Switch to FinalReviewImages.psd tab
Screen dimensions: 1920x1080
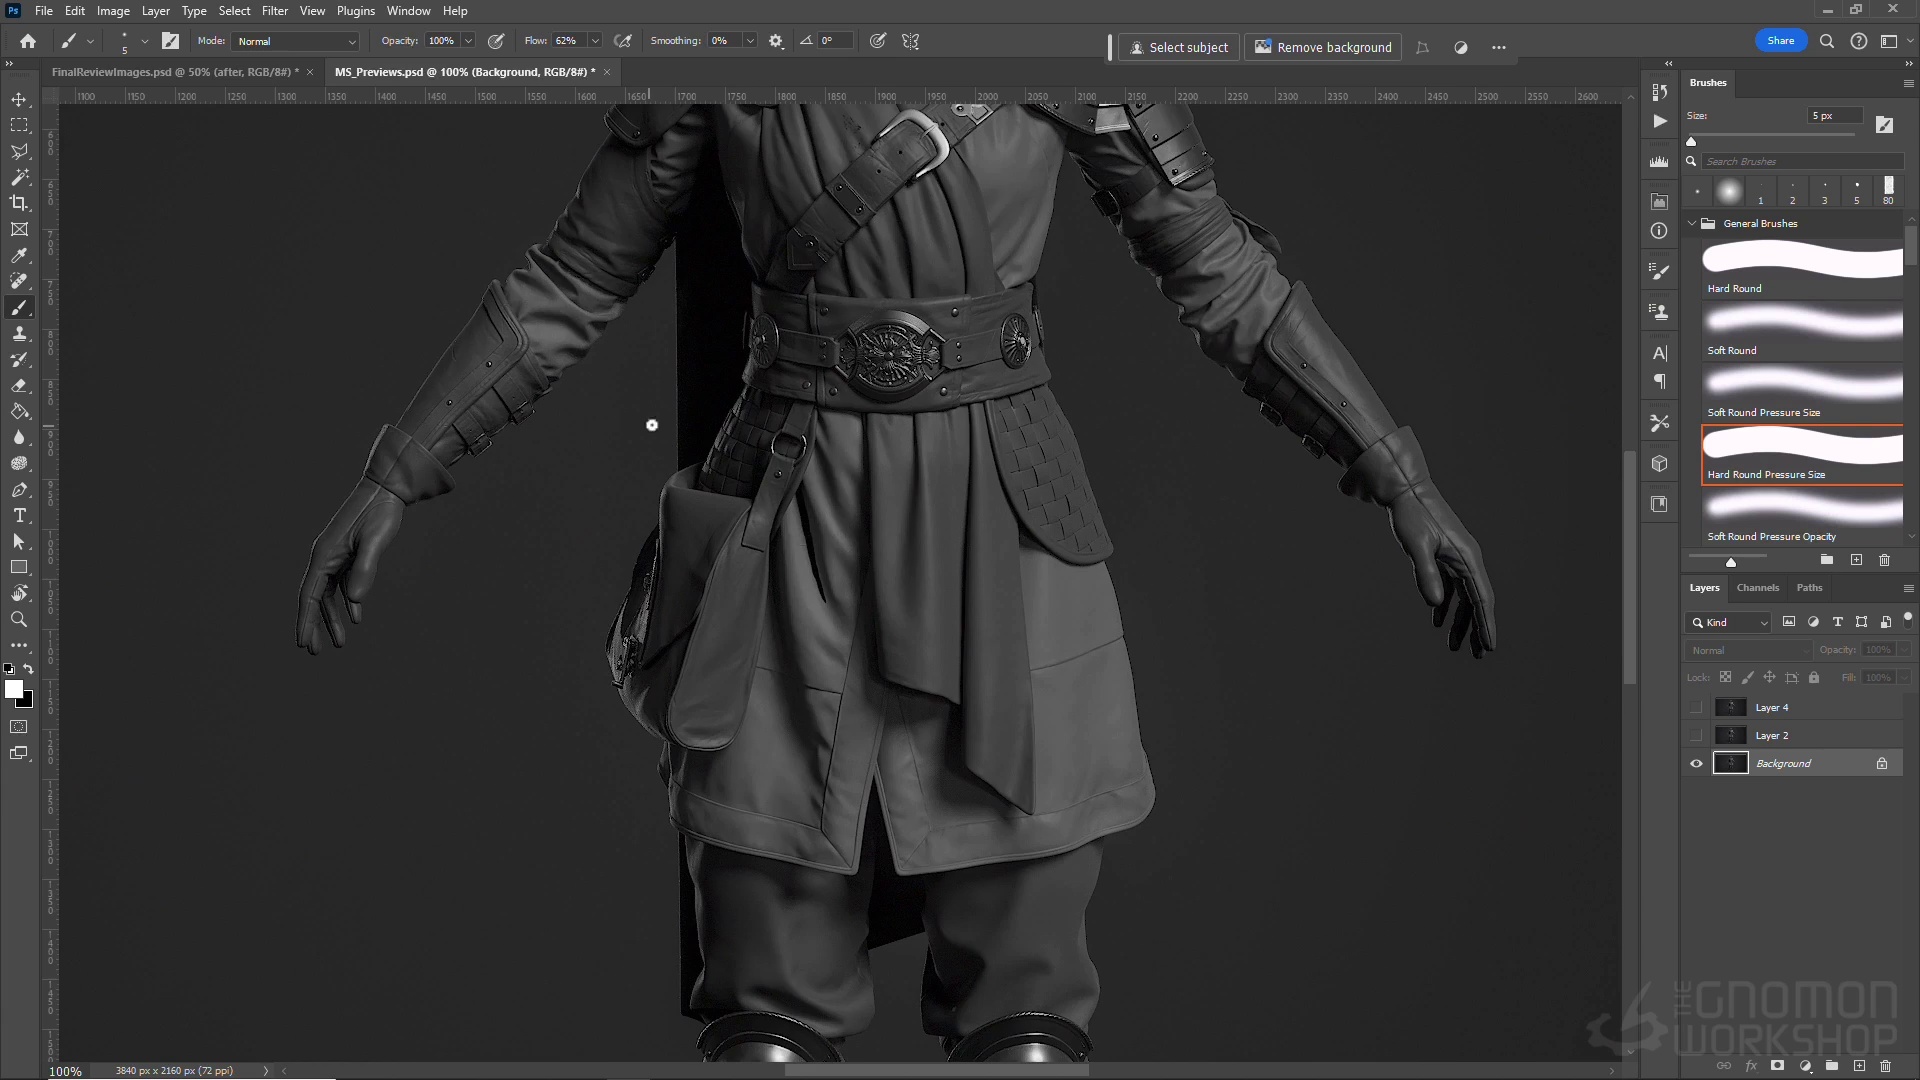tap(174, 72)
